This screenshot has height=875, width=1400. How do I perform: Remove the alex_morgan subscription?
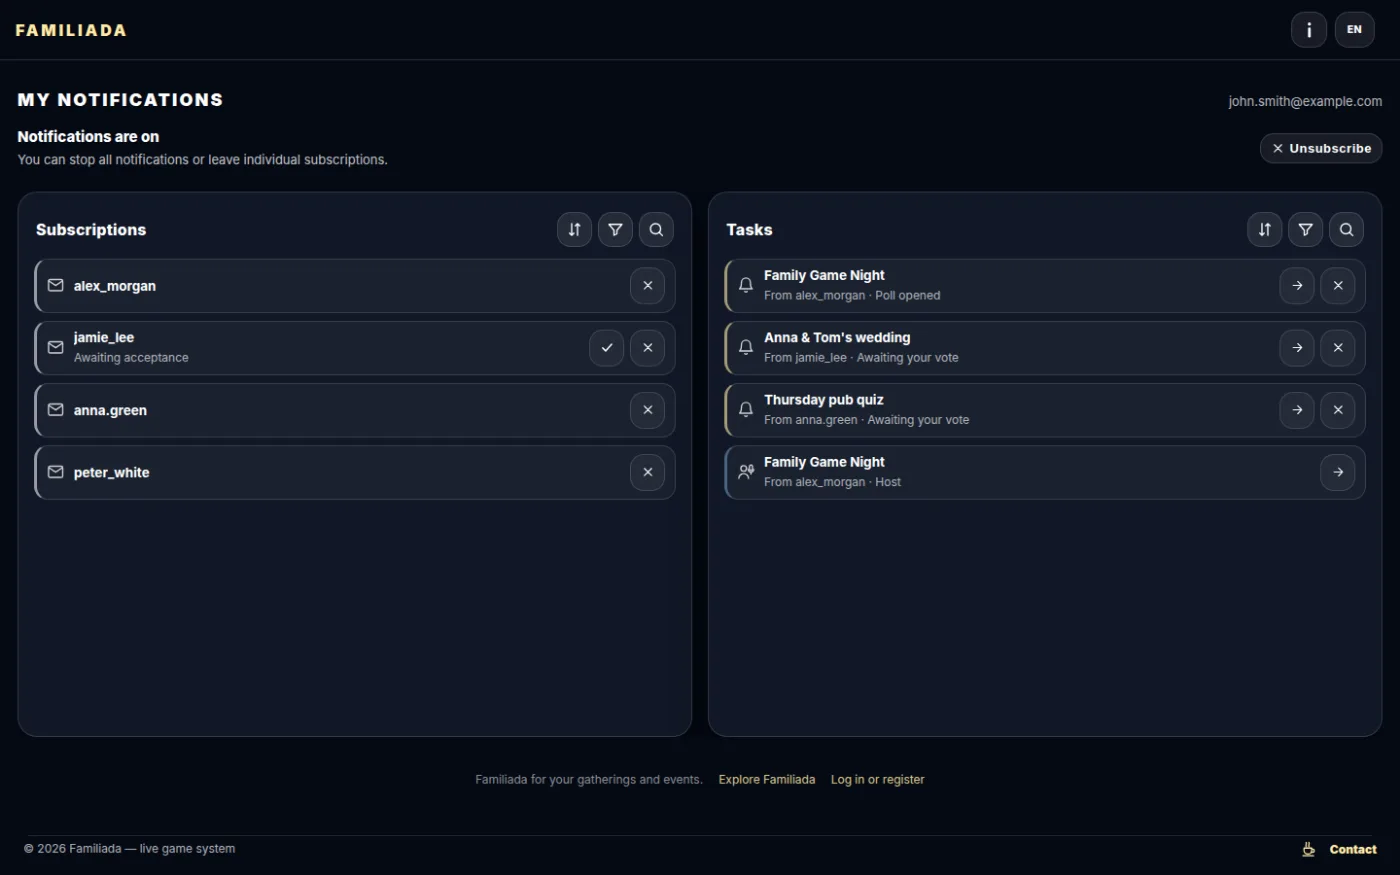point(647,286)
